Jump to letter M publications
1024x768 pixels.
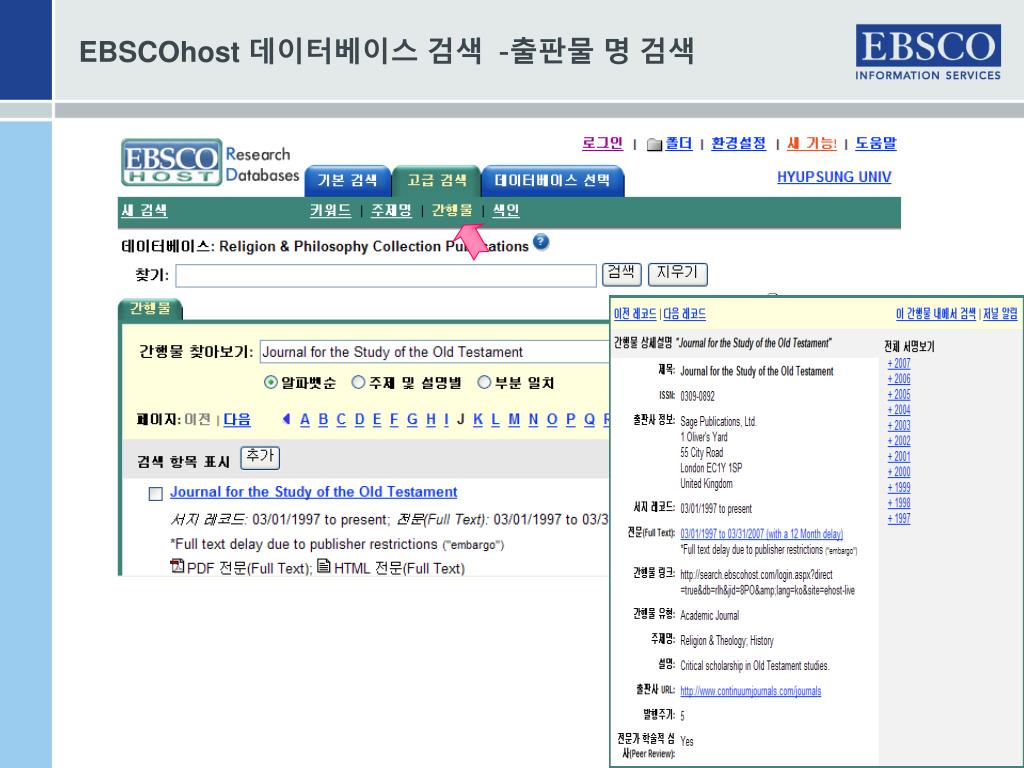(514, 419)
